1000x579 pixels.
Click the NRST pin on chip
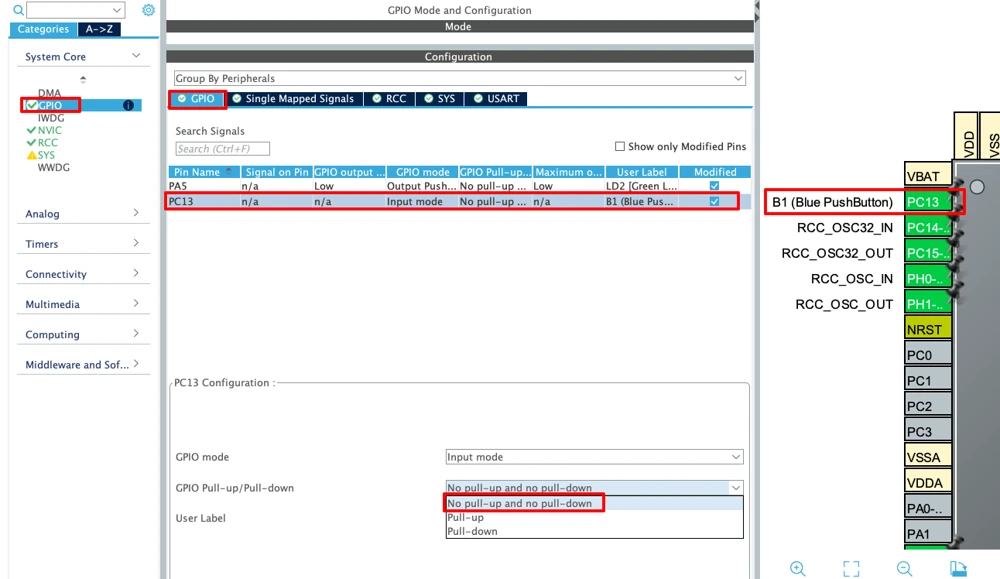pos(928,330)
